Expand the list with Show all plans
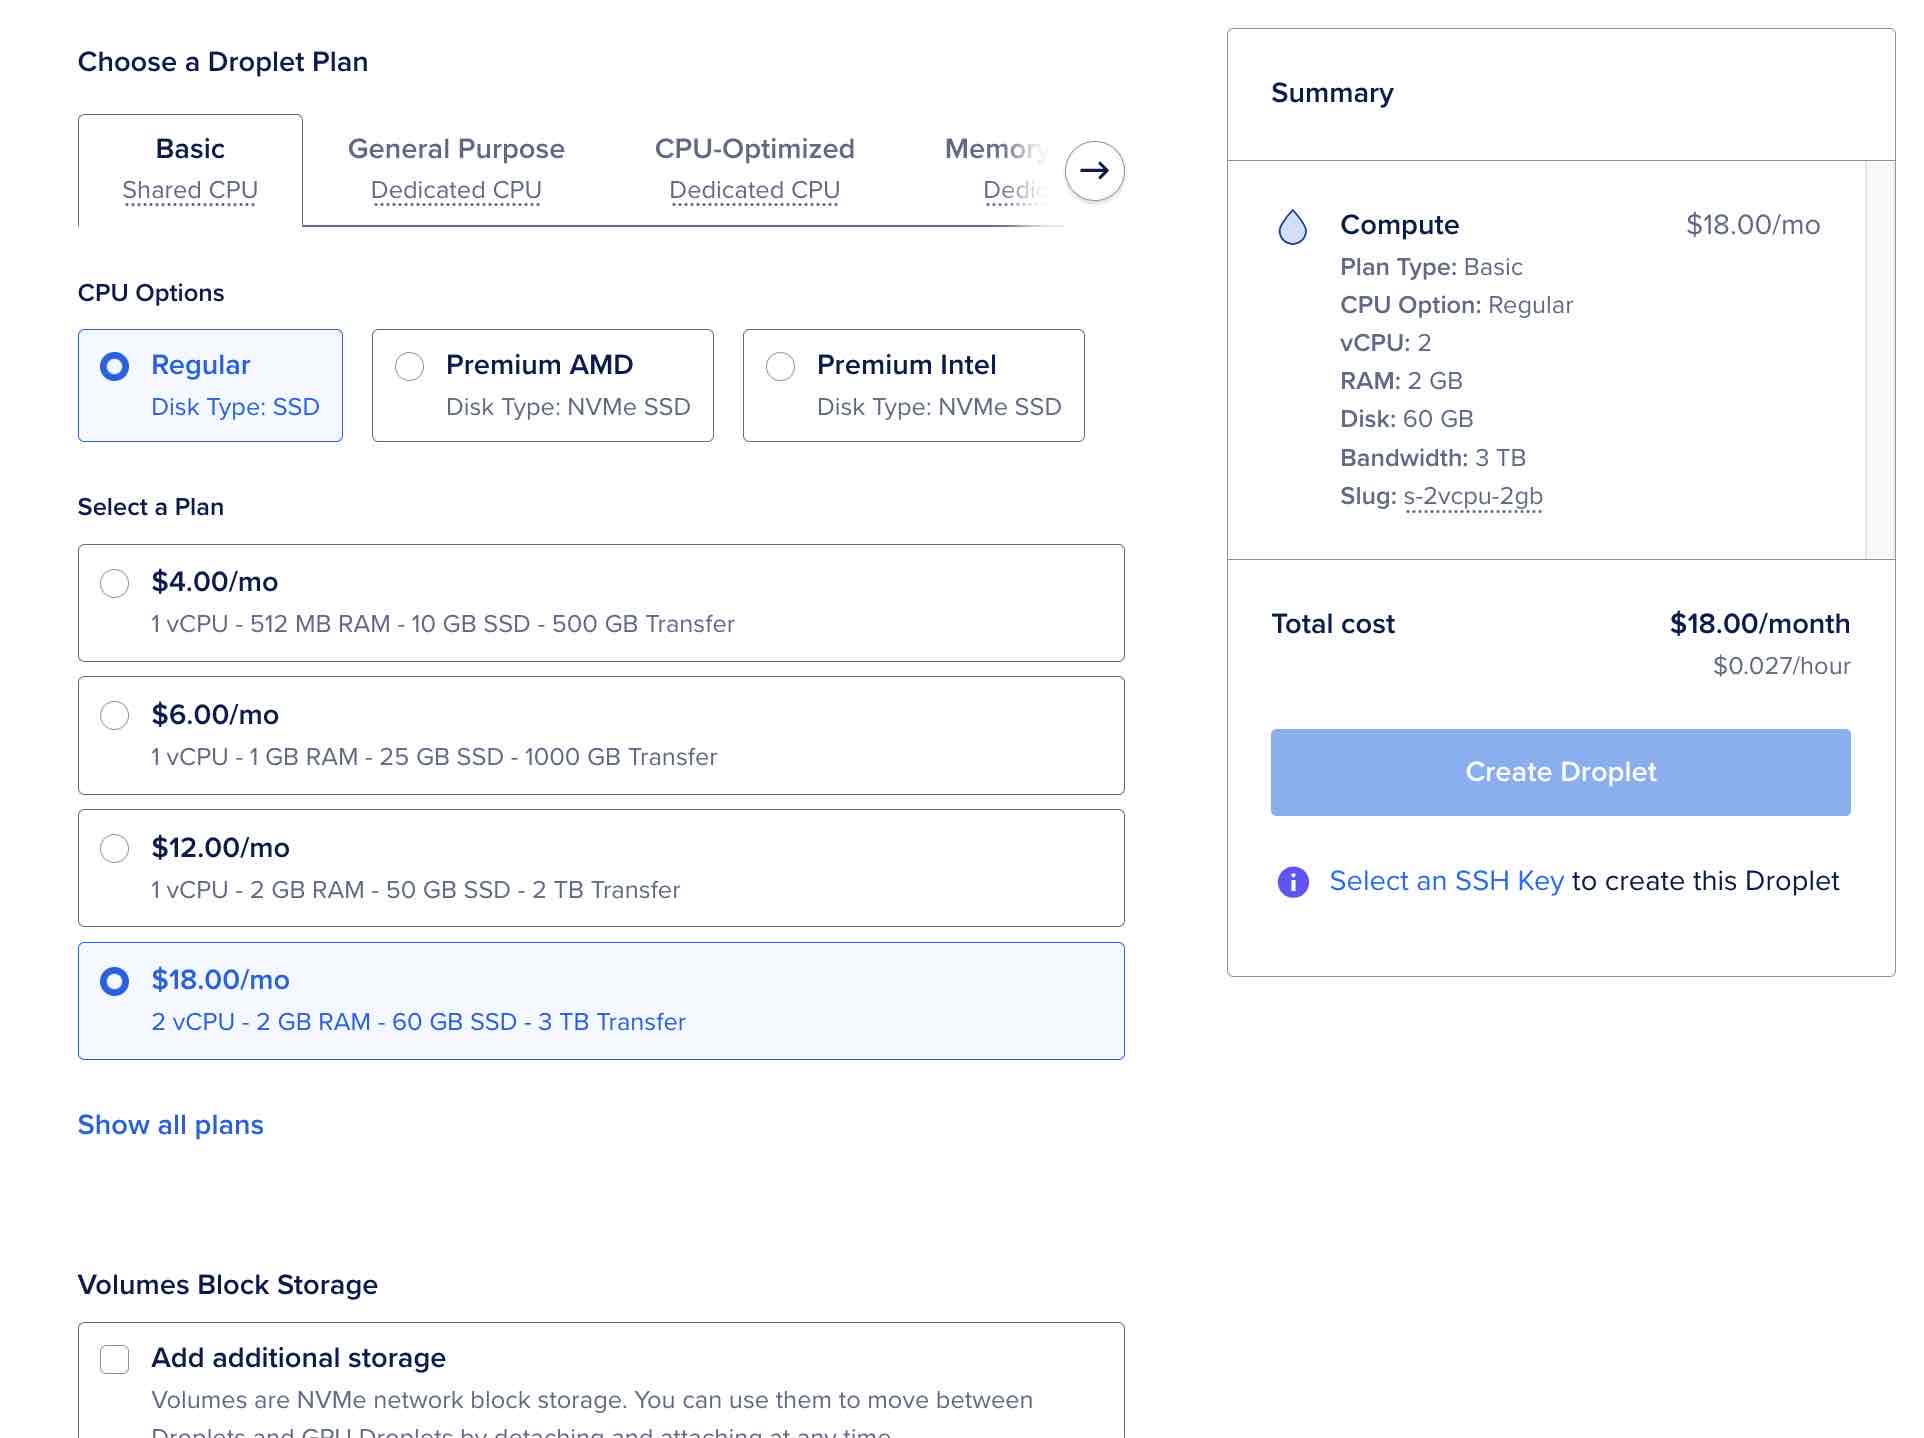This screenshot has height=1438, width=1924. [x=171, y=1125]
